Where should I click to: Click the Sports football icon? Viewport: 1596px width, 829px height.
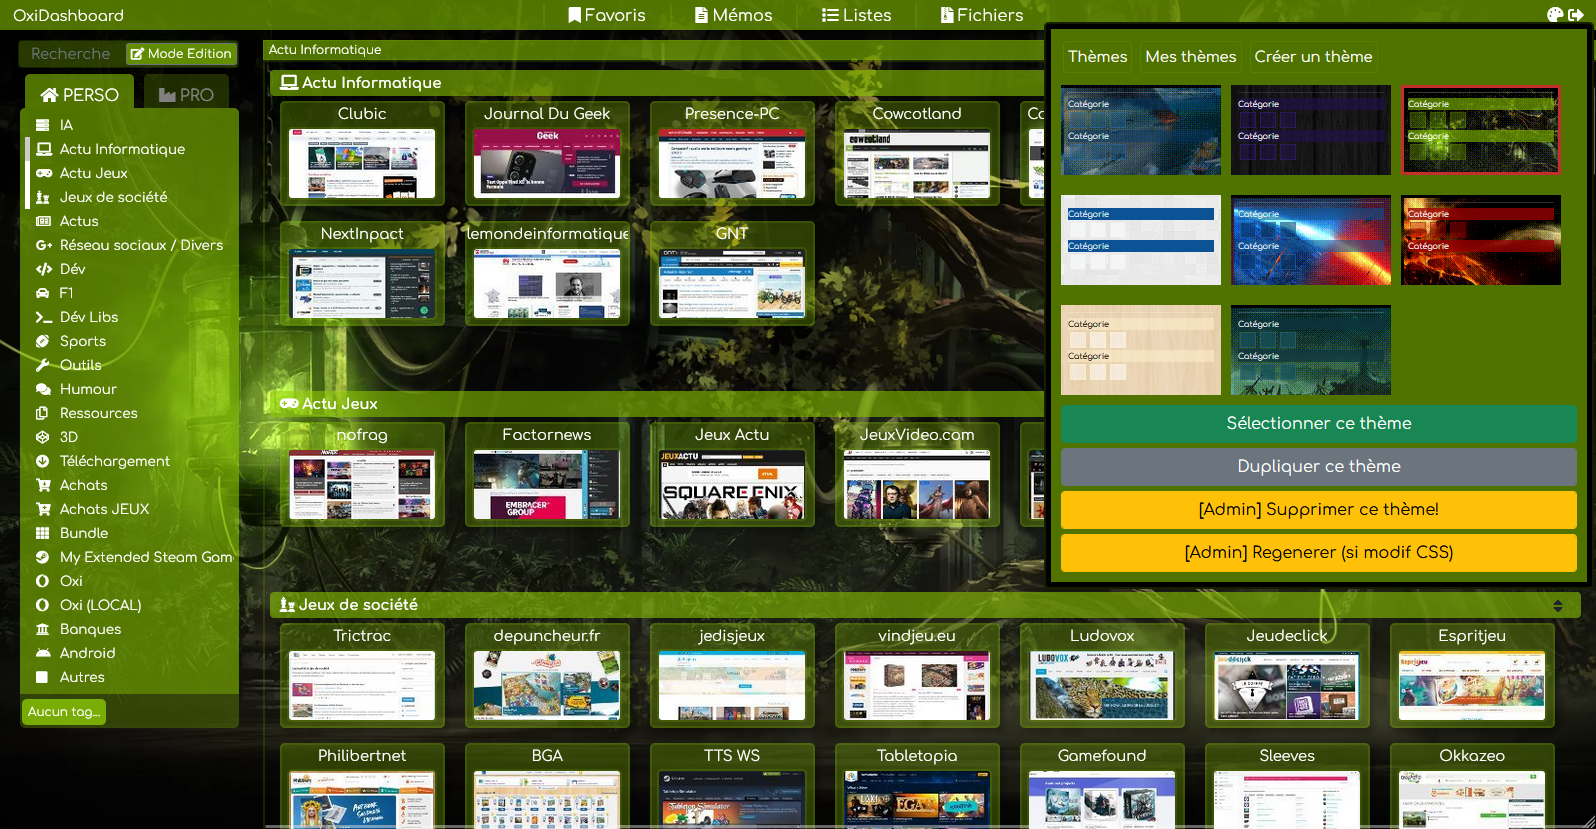(x=43, y=341)
